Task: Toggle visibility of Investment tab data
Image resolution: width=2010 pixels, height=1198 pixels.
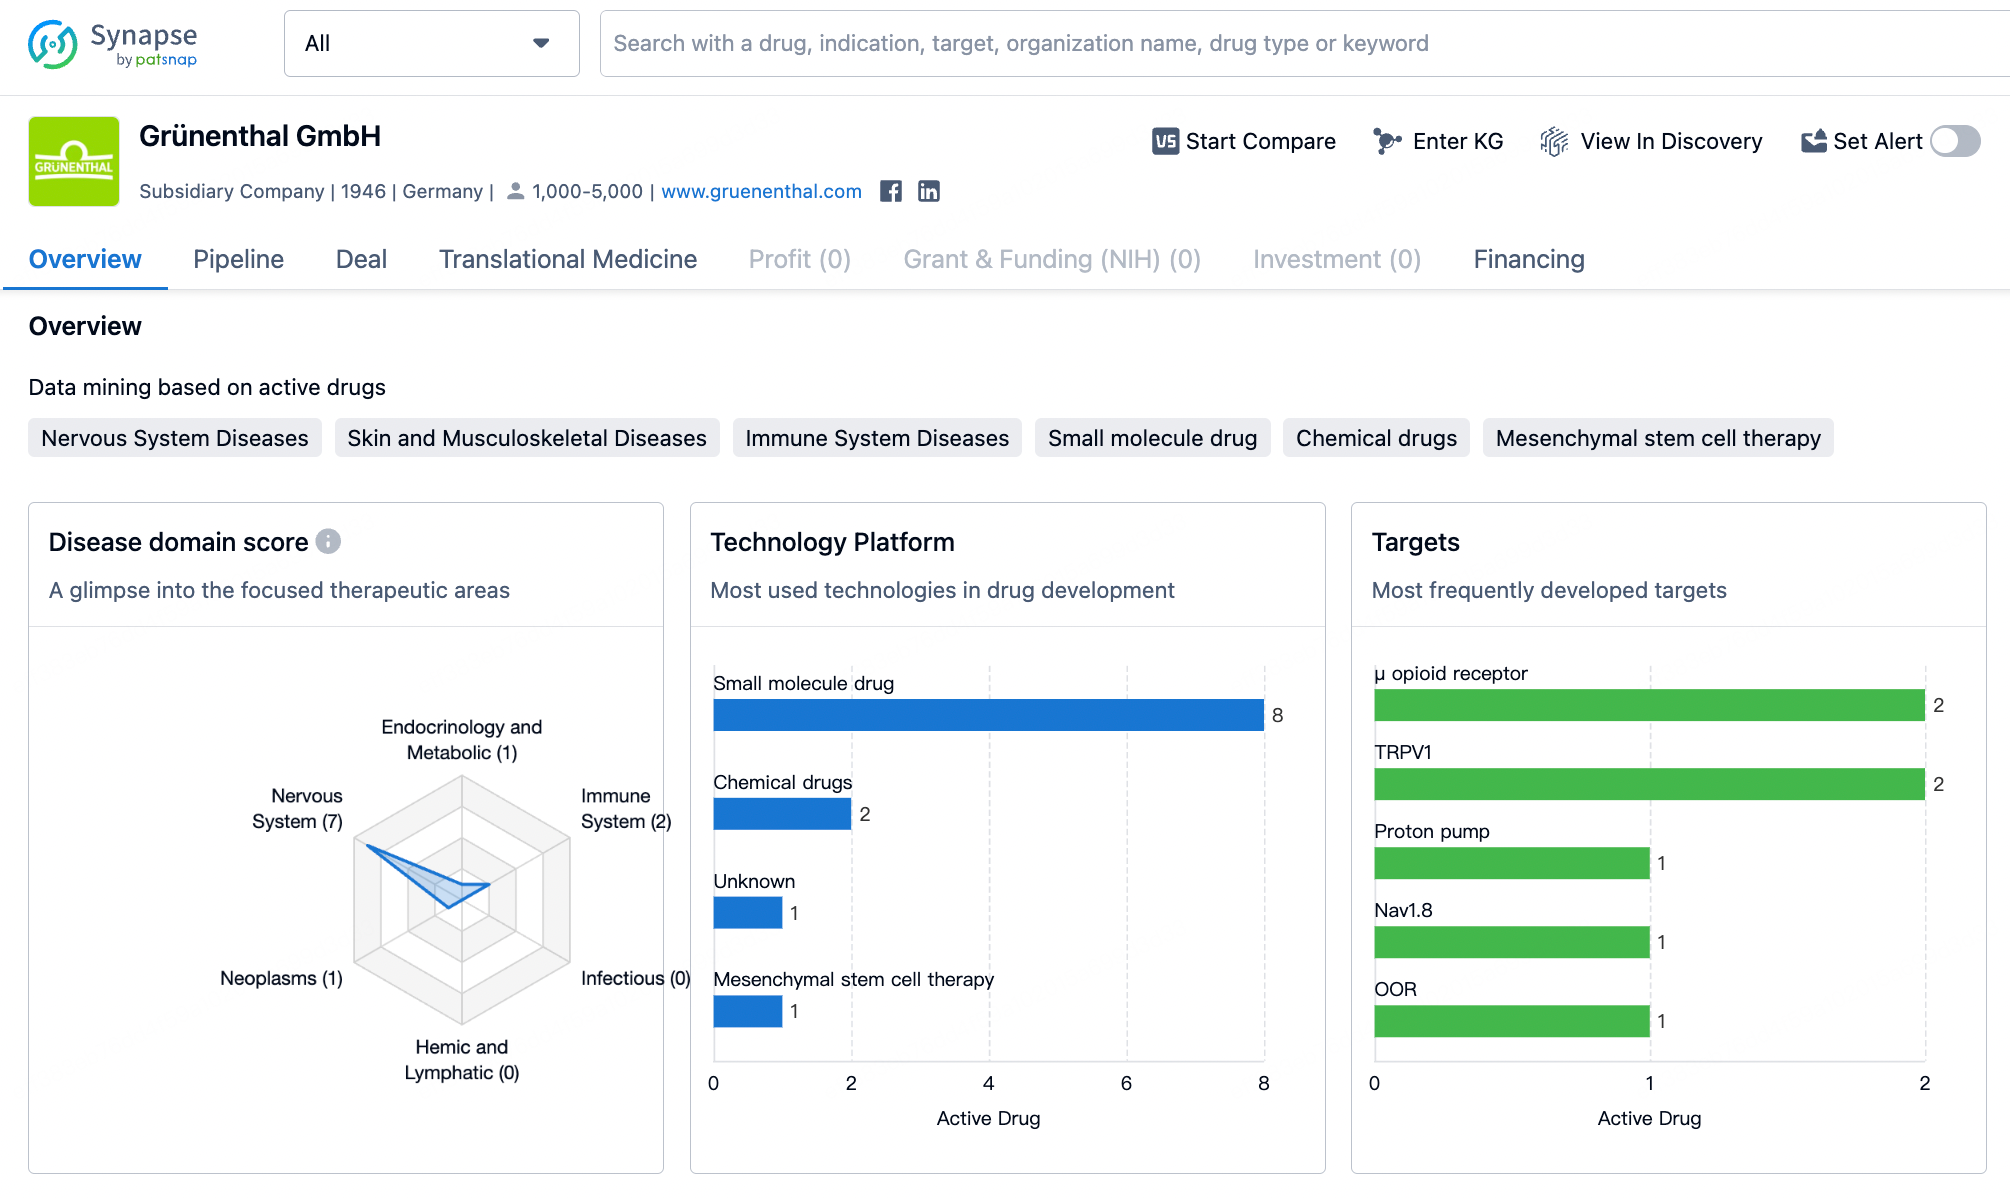Action: pyautogui.click(x=1337, y=260)
